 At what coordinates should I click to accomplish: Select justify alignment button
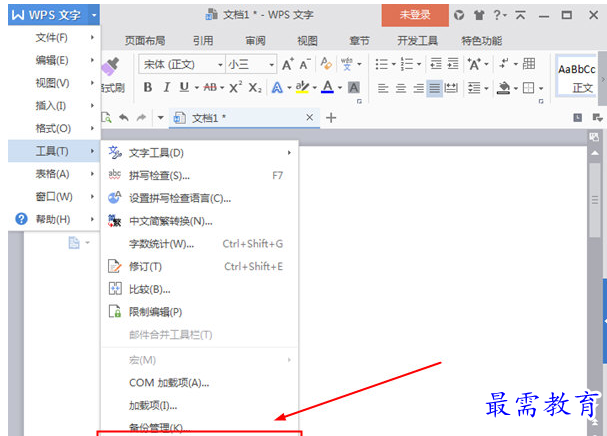[x=435, y=88]
